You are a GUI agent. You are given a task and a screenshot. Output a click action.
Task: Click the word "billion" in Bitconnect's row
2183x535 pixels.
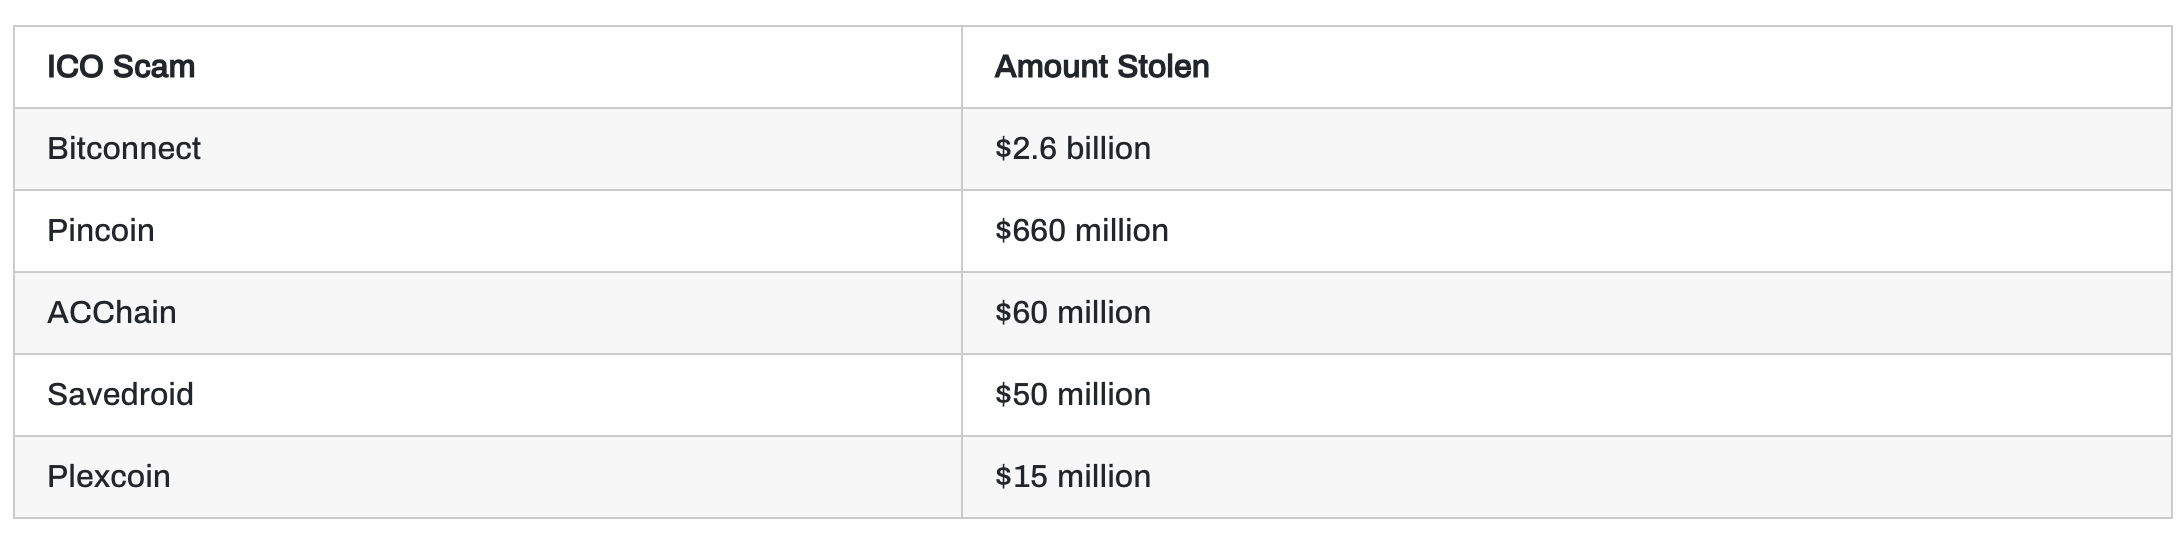coord(1108,149)
